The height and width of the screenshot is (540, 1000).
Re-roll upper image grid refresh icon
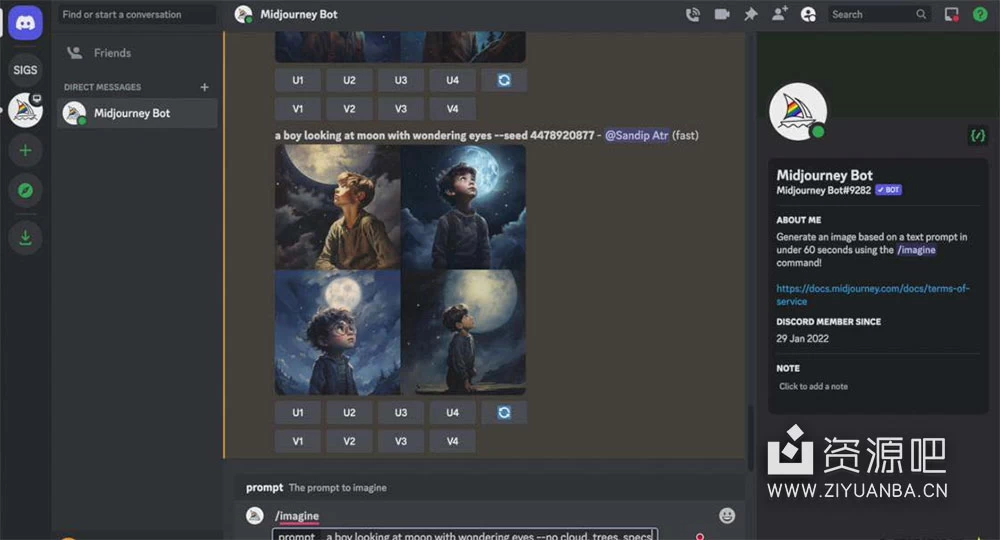tap(504, 80)
